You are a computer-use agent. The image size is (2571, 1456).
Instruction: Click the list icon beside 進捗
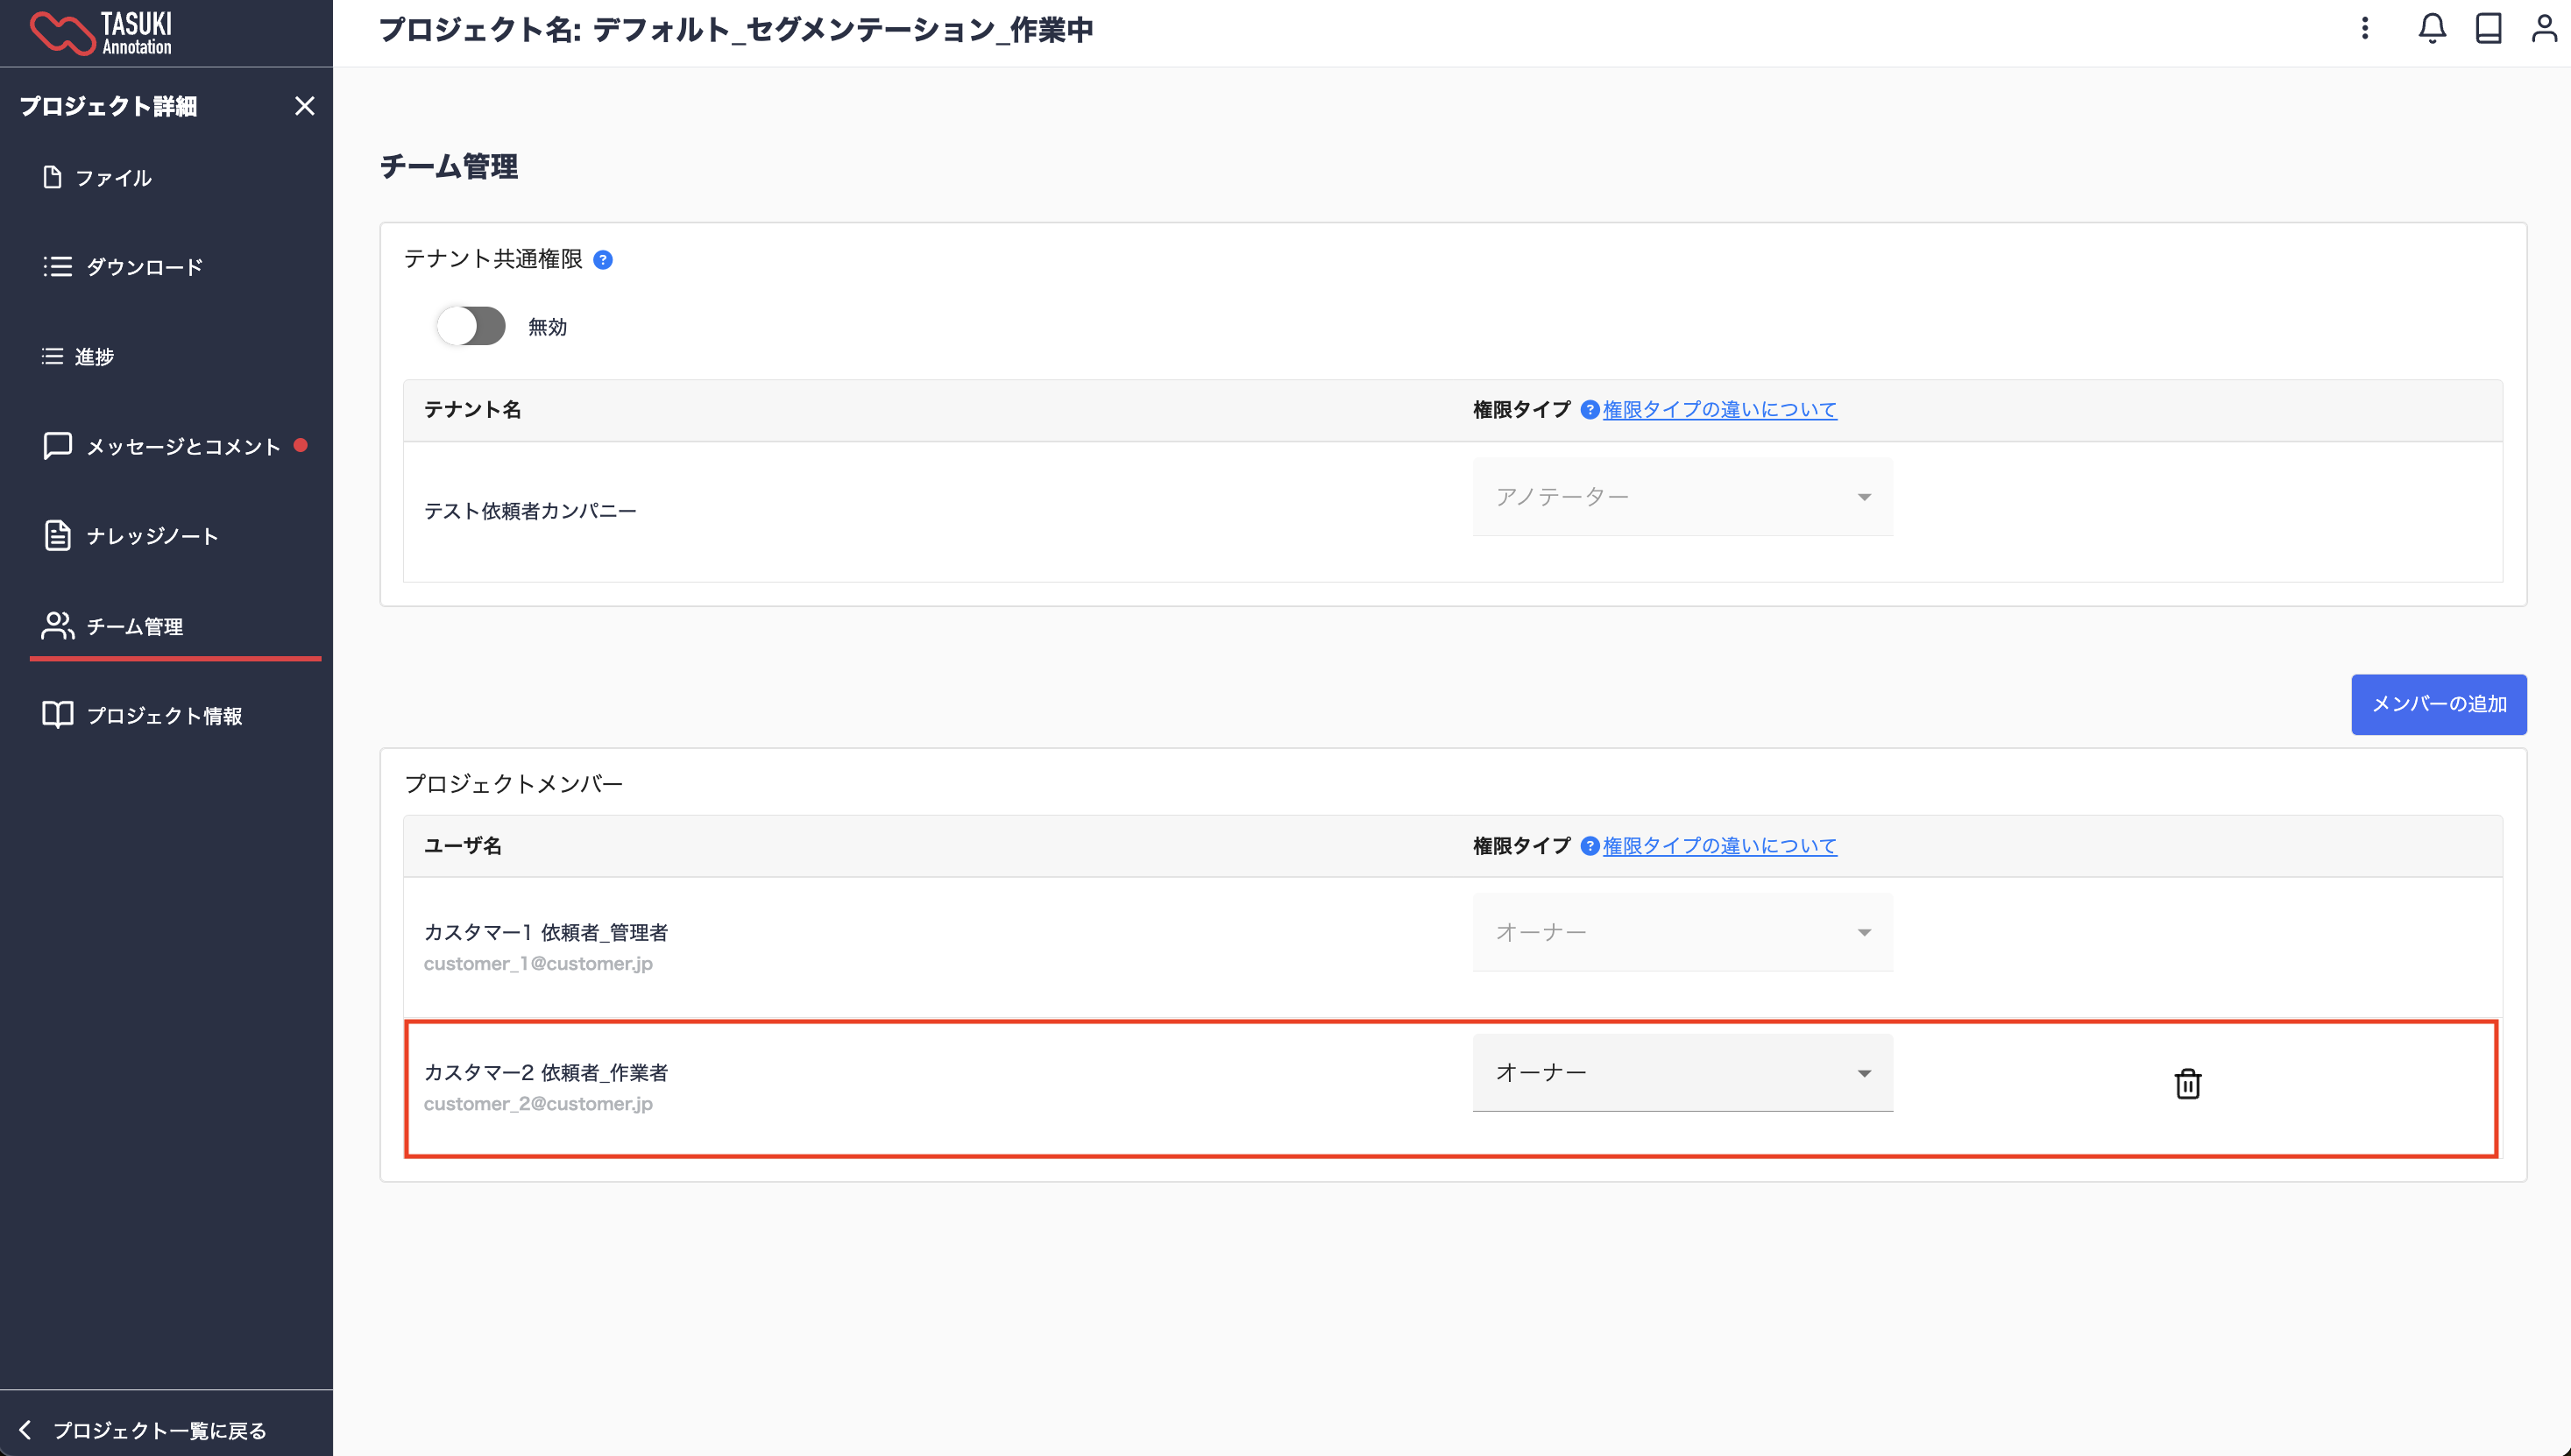click(52, 356)
